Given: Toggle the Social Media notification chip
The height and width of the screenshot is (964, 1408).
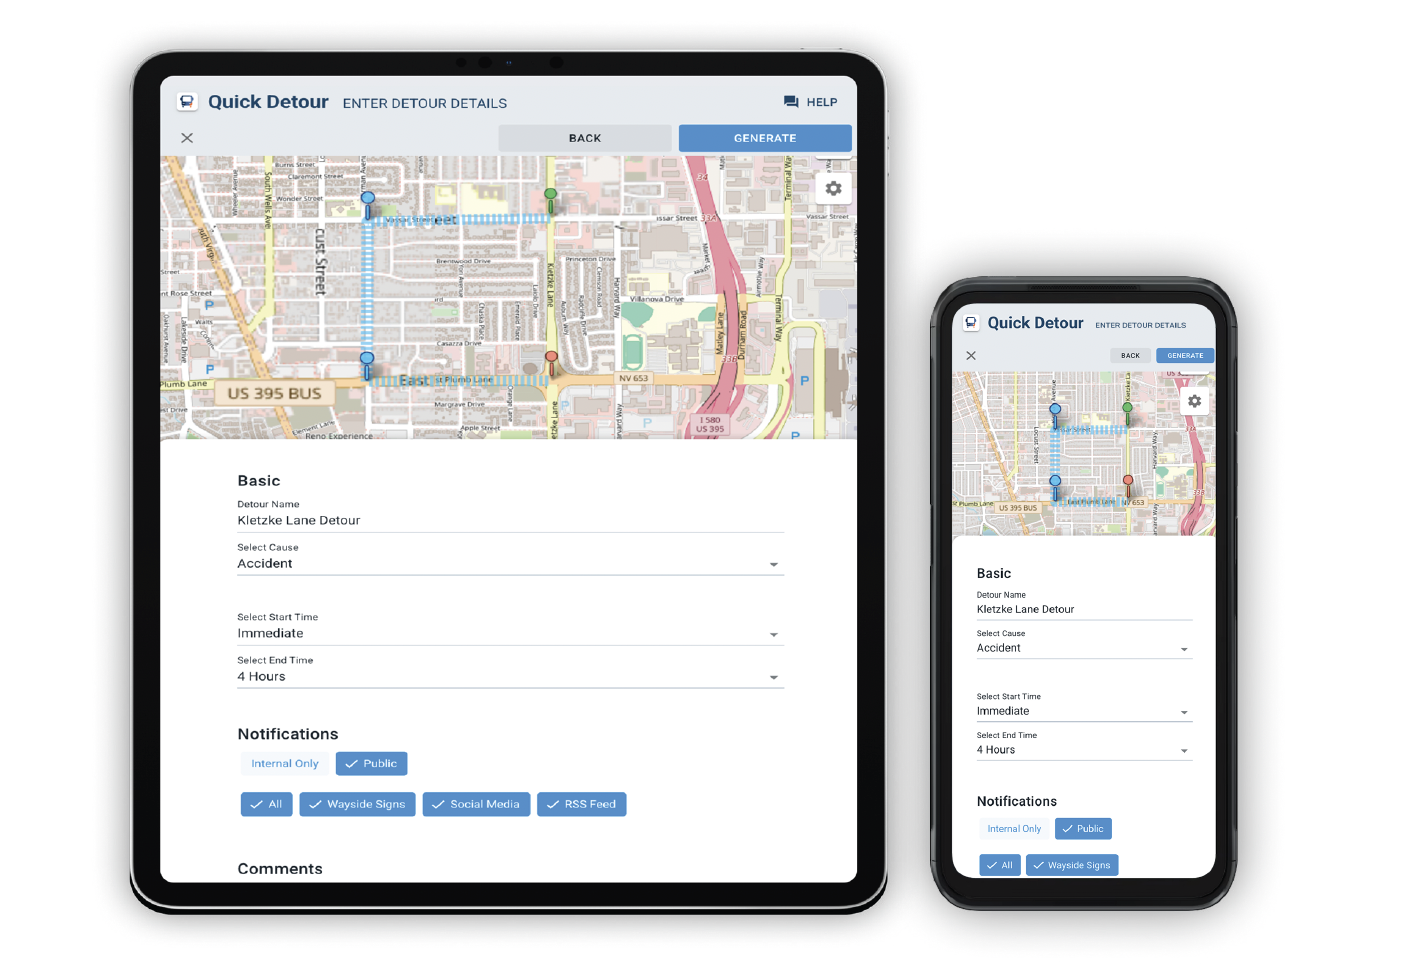Looking at the screenshot, I should pos(475,804).
